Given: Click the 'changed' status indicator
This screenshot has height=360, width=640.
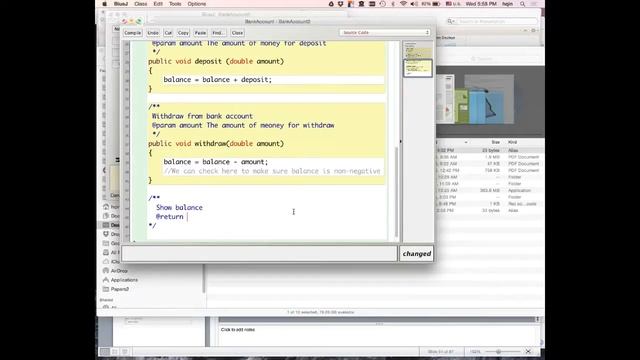Looking at the screenshot, I should coord(416,253).
